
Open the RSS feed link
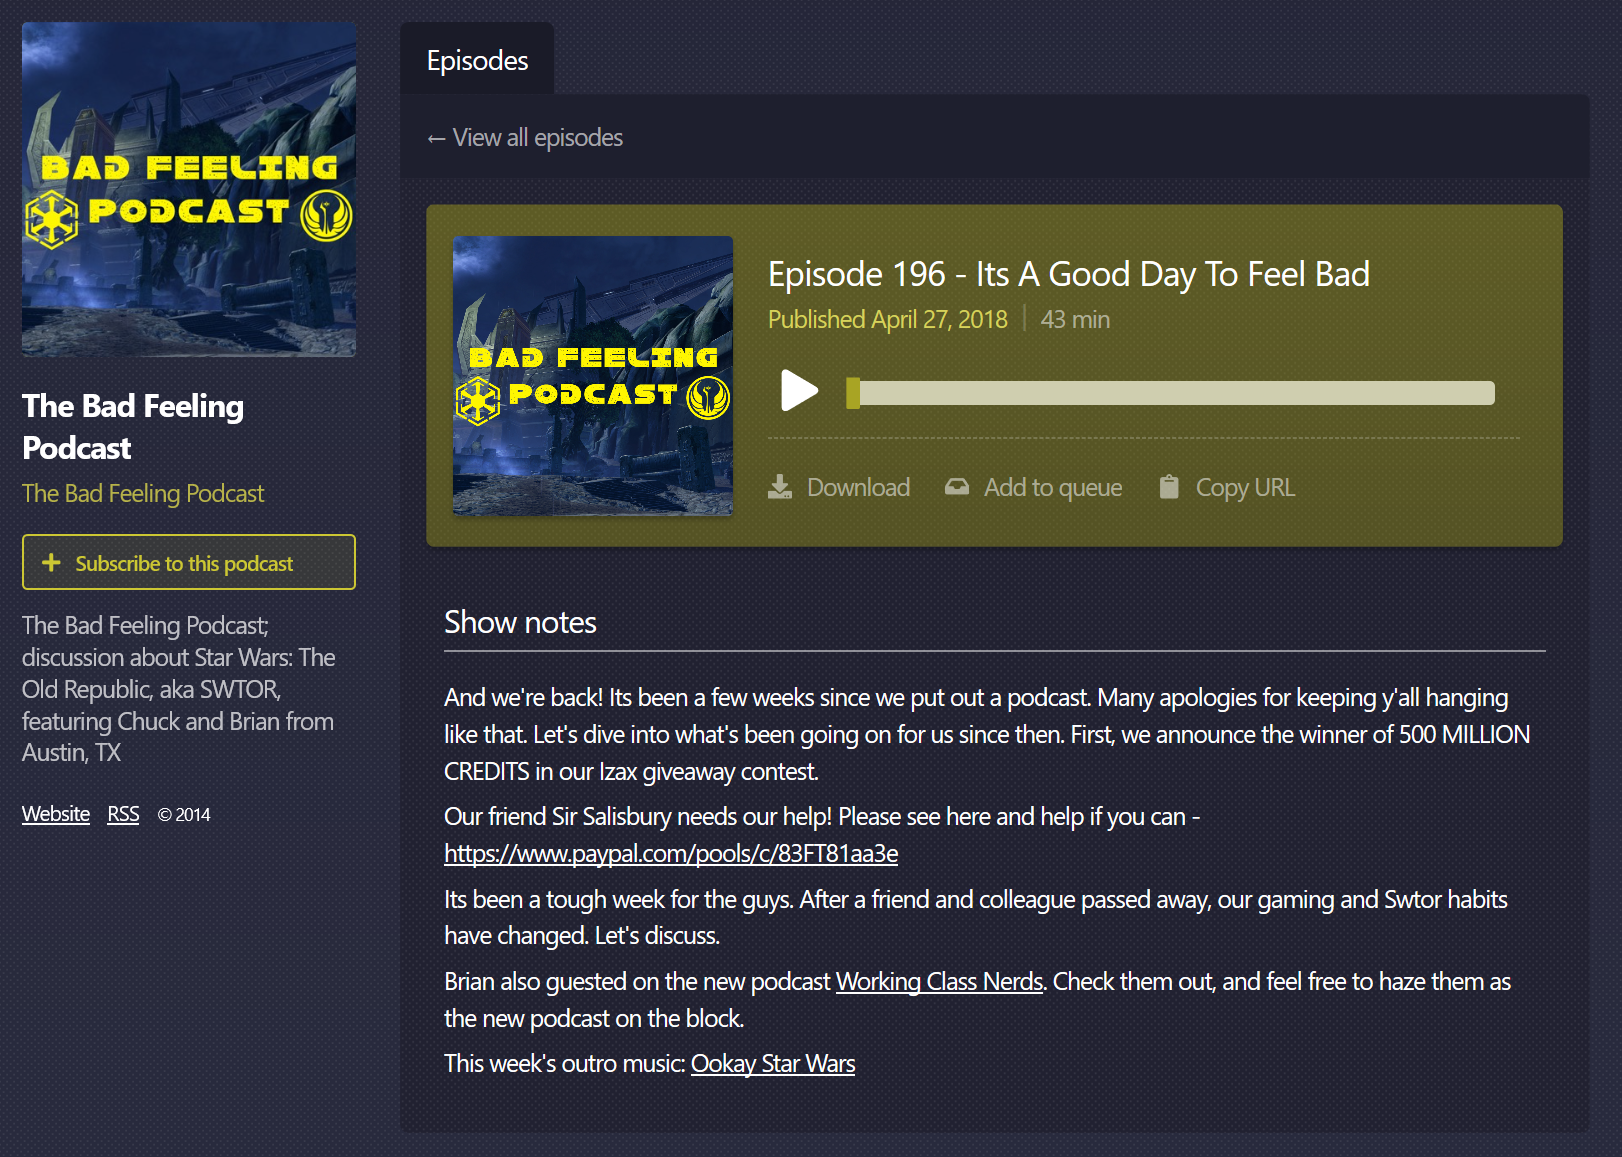click(123, 814)
